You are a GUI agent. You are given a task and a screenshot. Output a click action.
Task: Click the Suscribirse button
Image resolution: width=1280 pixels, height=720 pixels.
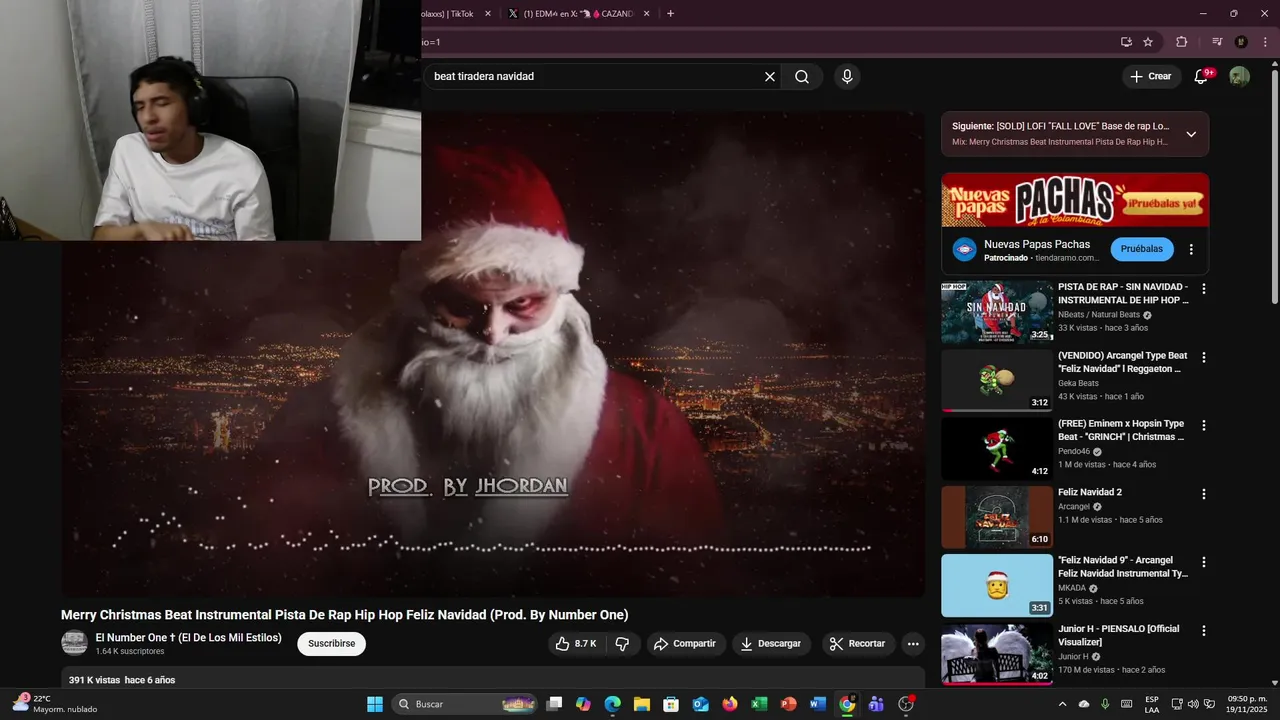(x=331, y=644)
